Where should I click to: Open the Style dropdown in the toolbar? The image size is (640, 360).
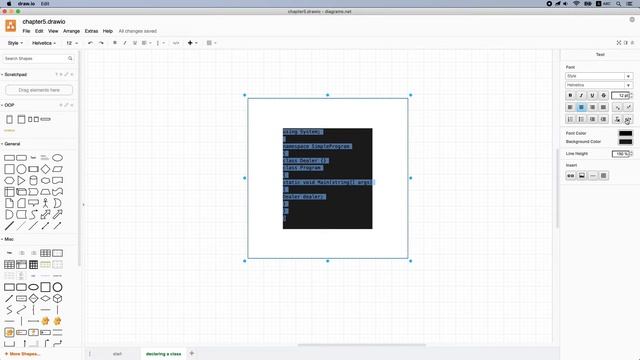point(15,43)
